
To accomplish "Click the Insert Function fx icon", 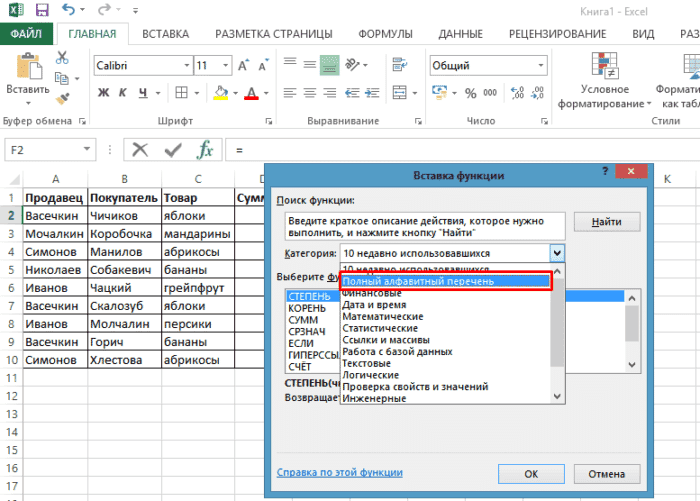I will pyautogui.click(x=205, y=150).
